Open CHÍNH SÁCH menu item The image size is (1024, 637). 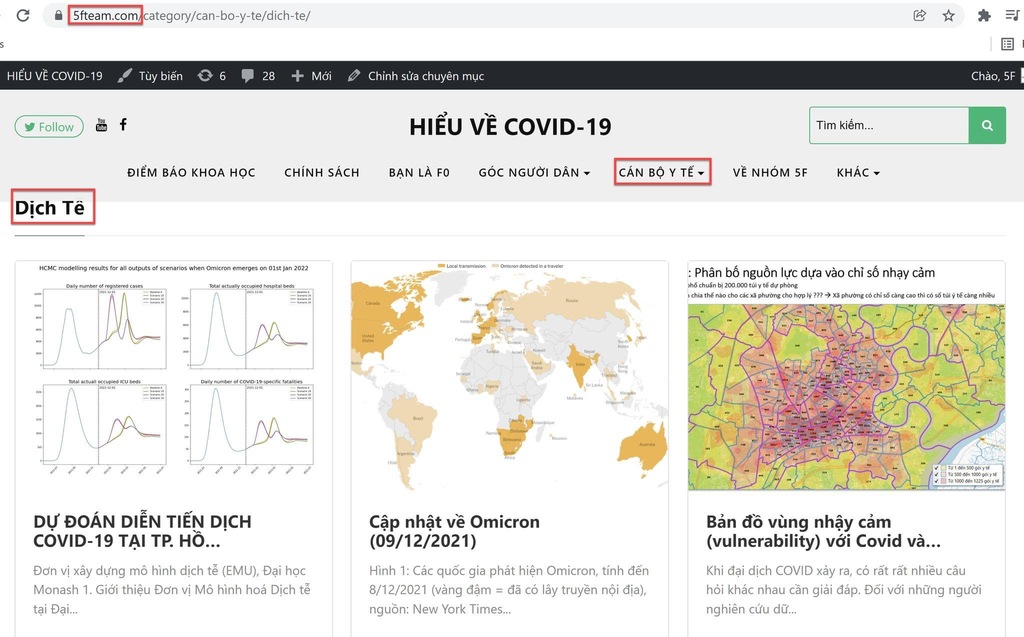(x=322, y=172)
